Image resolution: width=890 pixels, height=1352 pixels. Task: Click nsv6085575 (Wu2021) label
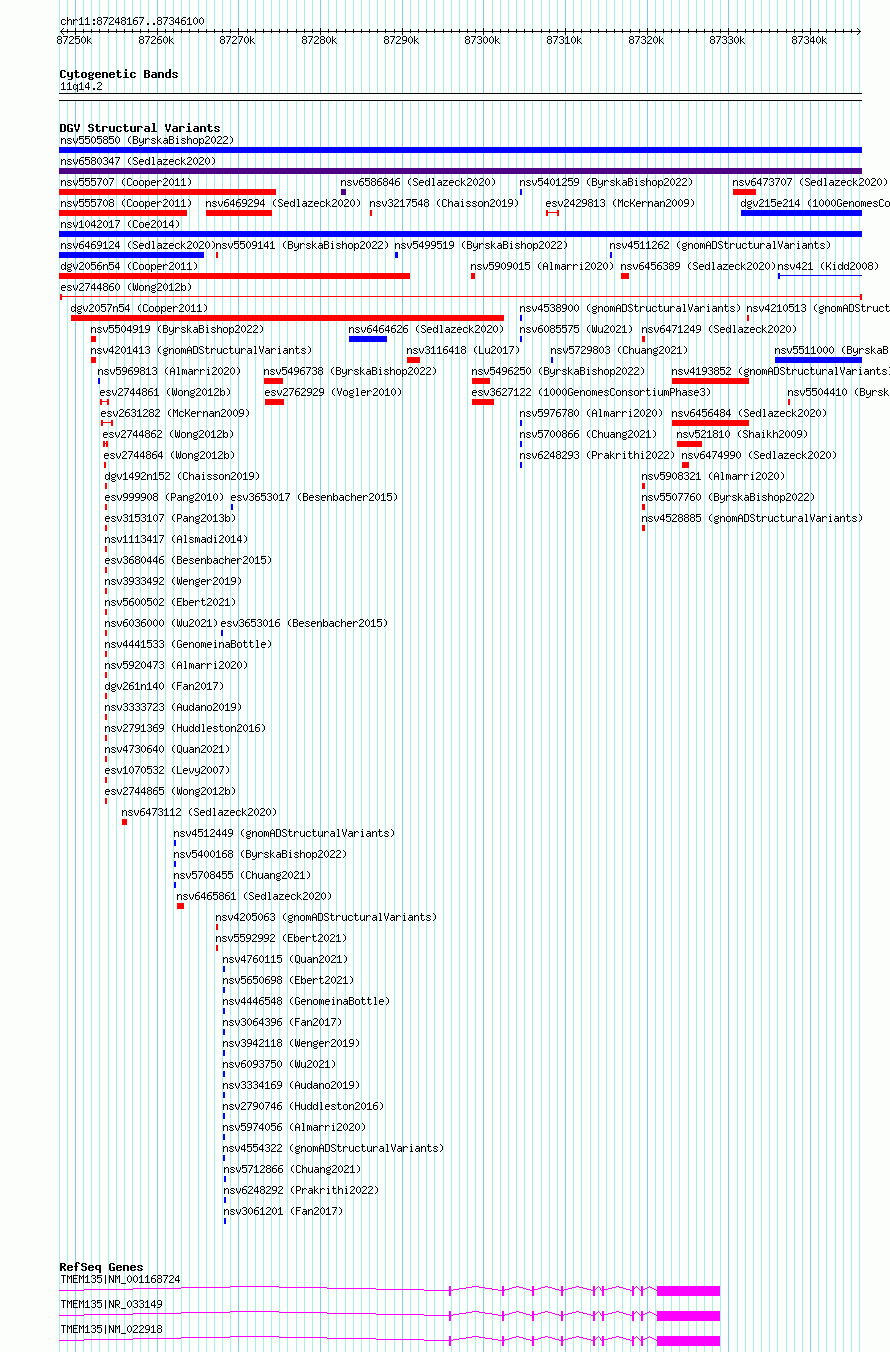pyautogui.click(x=575, y=329)
